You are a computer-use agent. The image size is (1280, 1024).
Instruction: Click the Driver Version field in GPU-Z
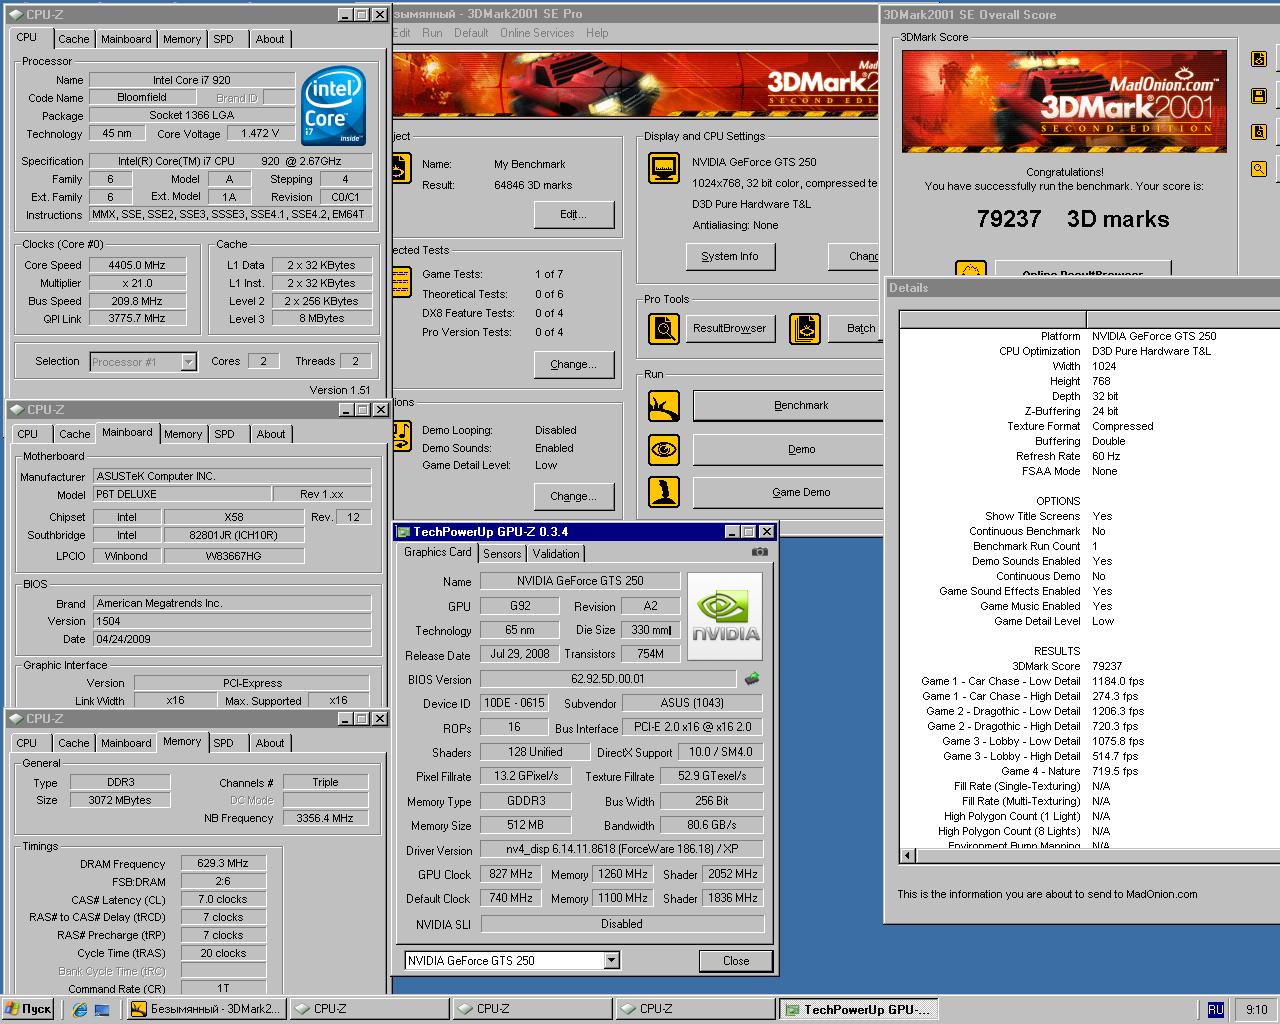point(622,849)
